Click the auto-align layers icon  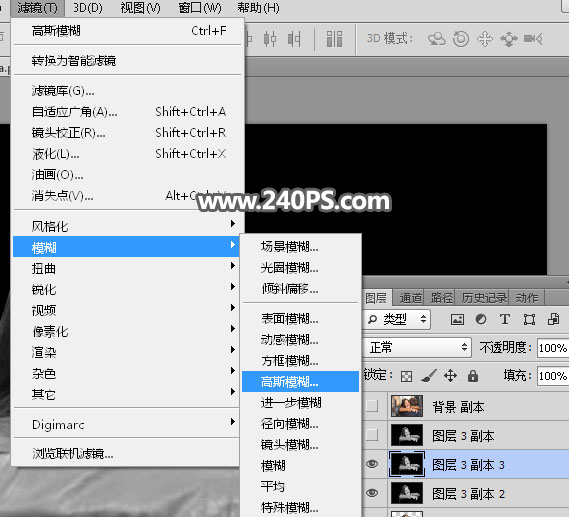(x=334, y=39)
